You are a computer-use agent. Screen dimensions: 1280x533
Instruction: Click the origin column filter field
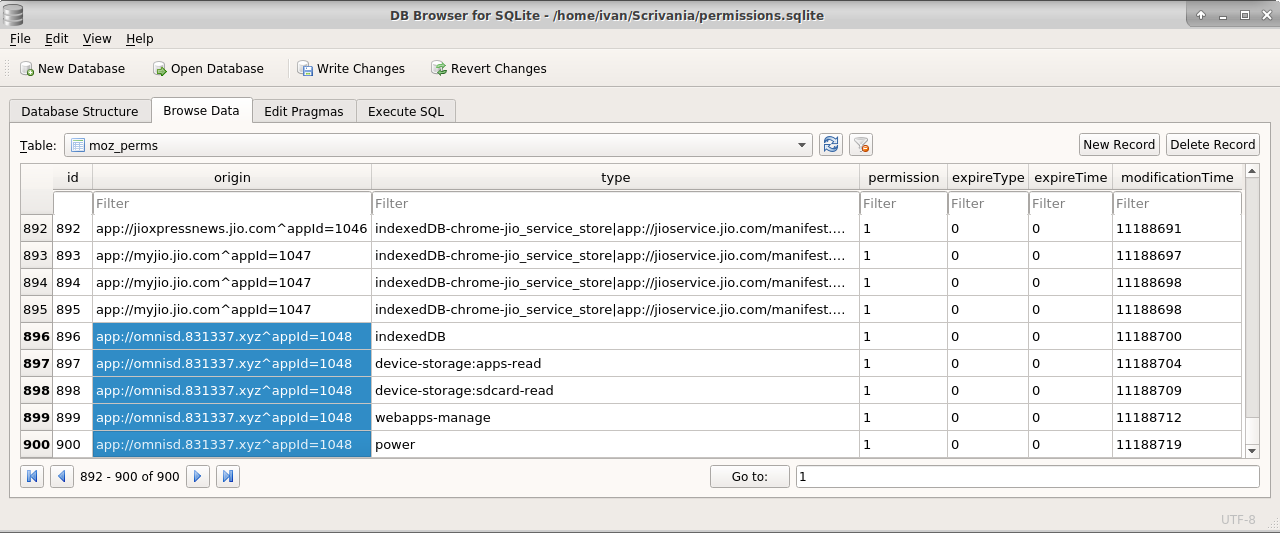click(232, 203)
